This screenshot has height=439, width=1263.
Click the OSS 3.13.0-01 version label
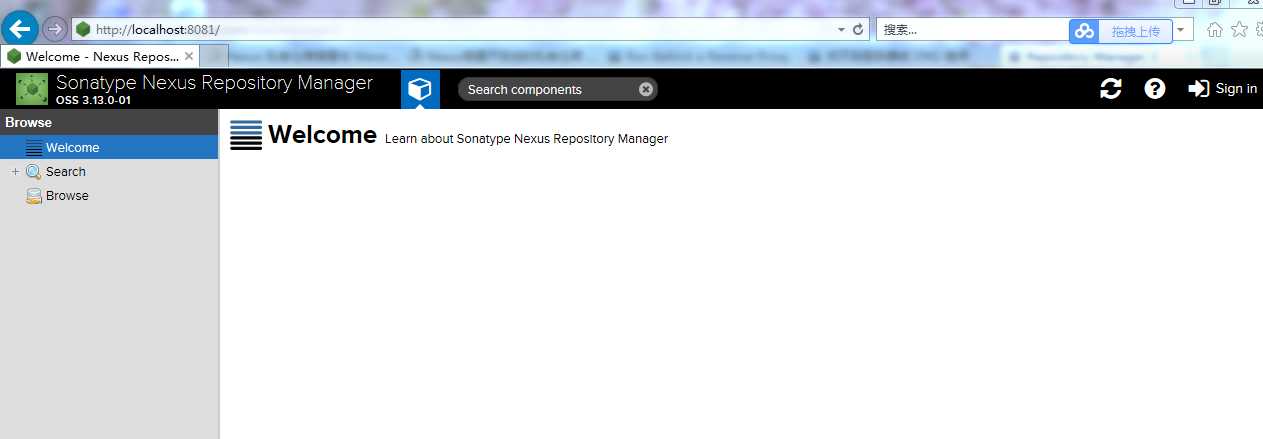pyautogui.click(x=93, y=100)
